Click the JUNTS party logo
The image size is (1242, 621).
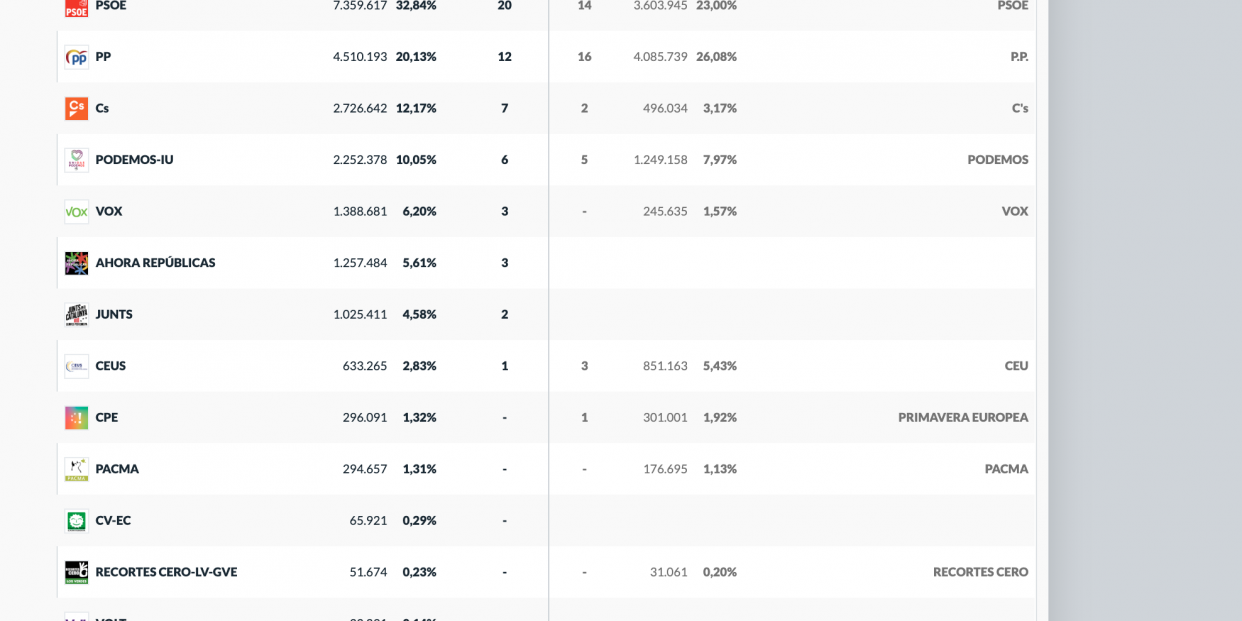click(x=76, y=315)
